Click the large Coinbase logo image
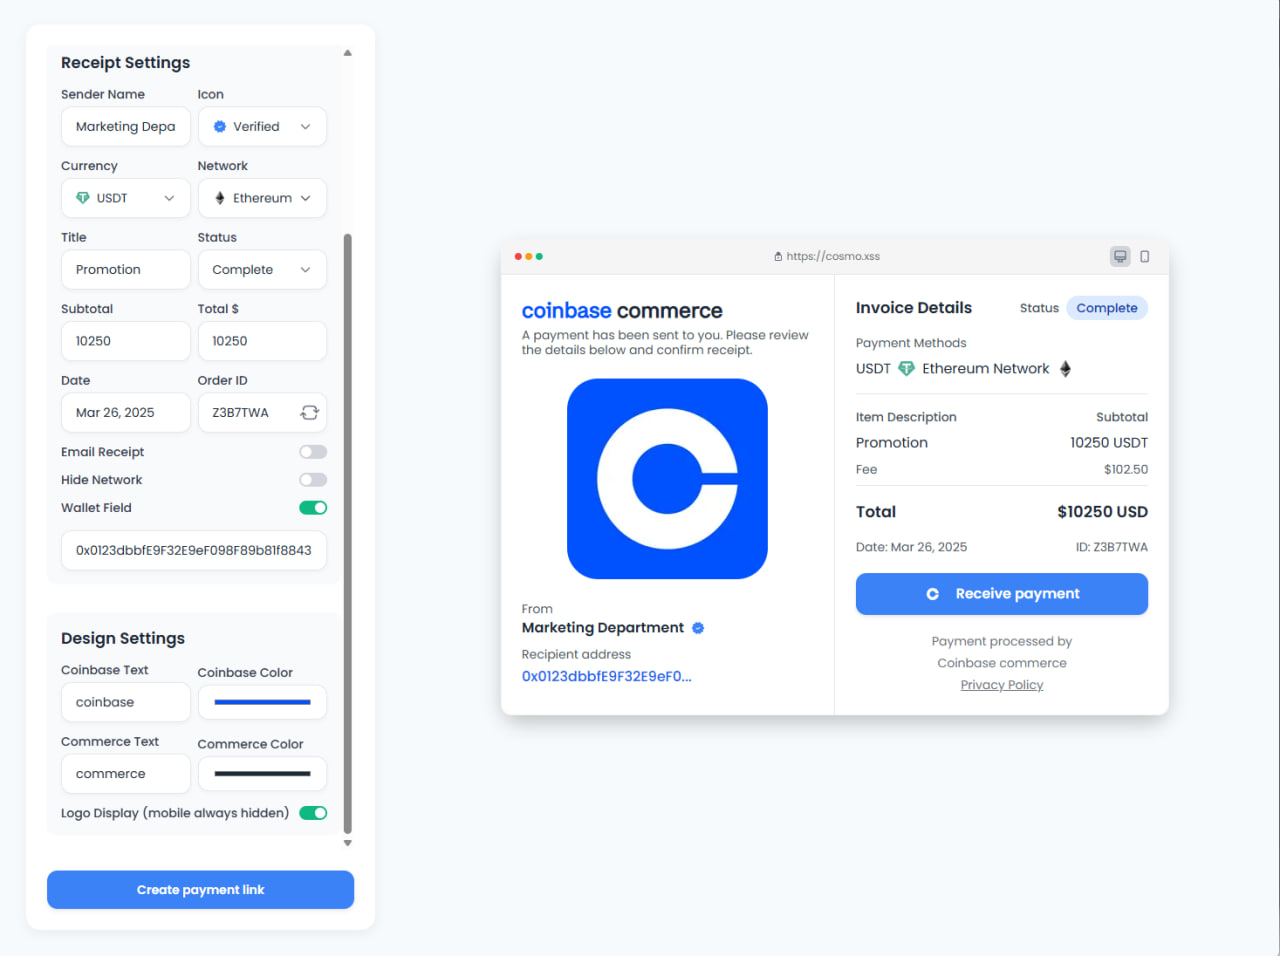Viewport: 1280px width, 956px height. [667, 479]
